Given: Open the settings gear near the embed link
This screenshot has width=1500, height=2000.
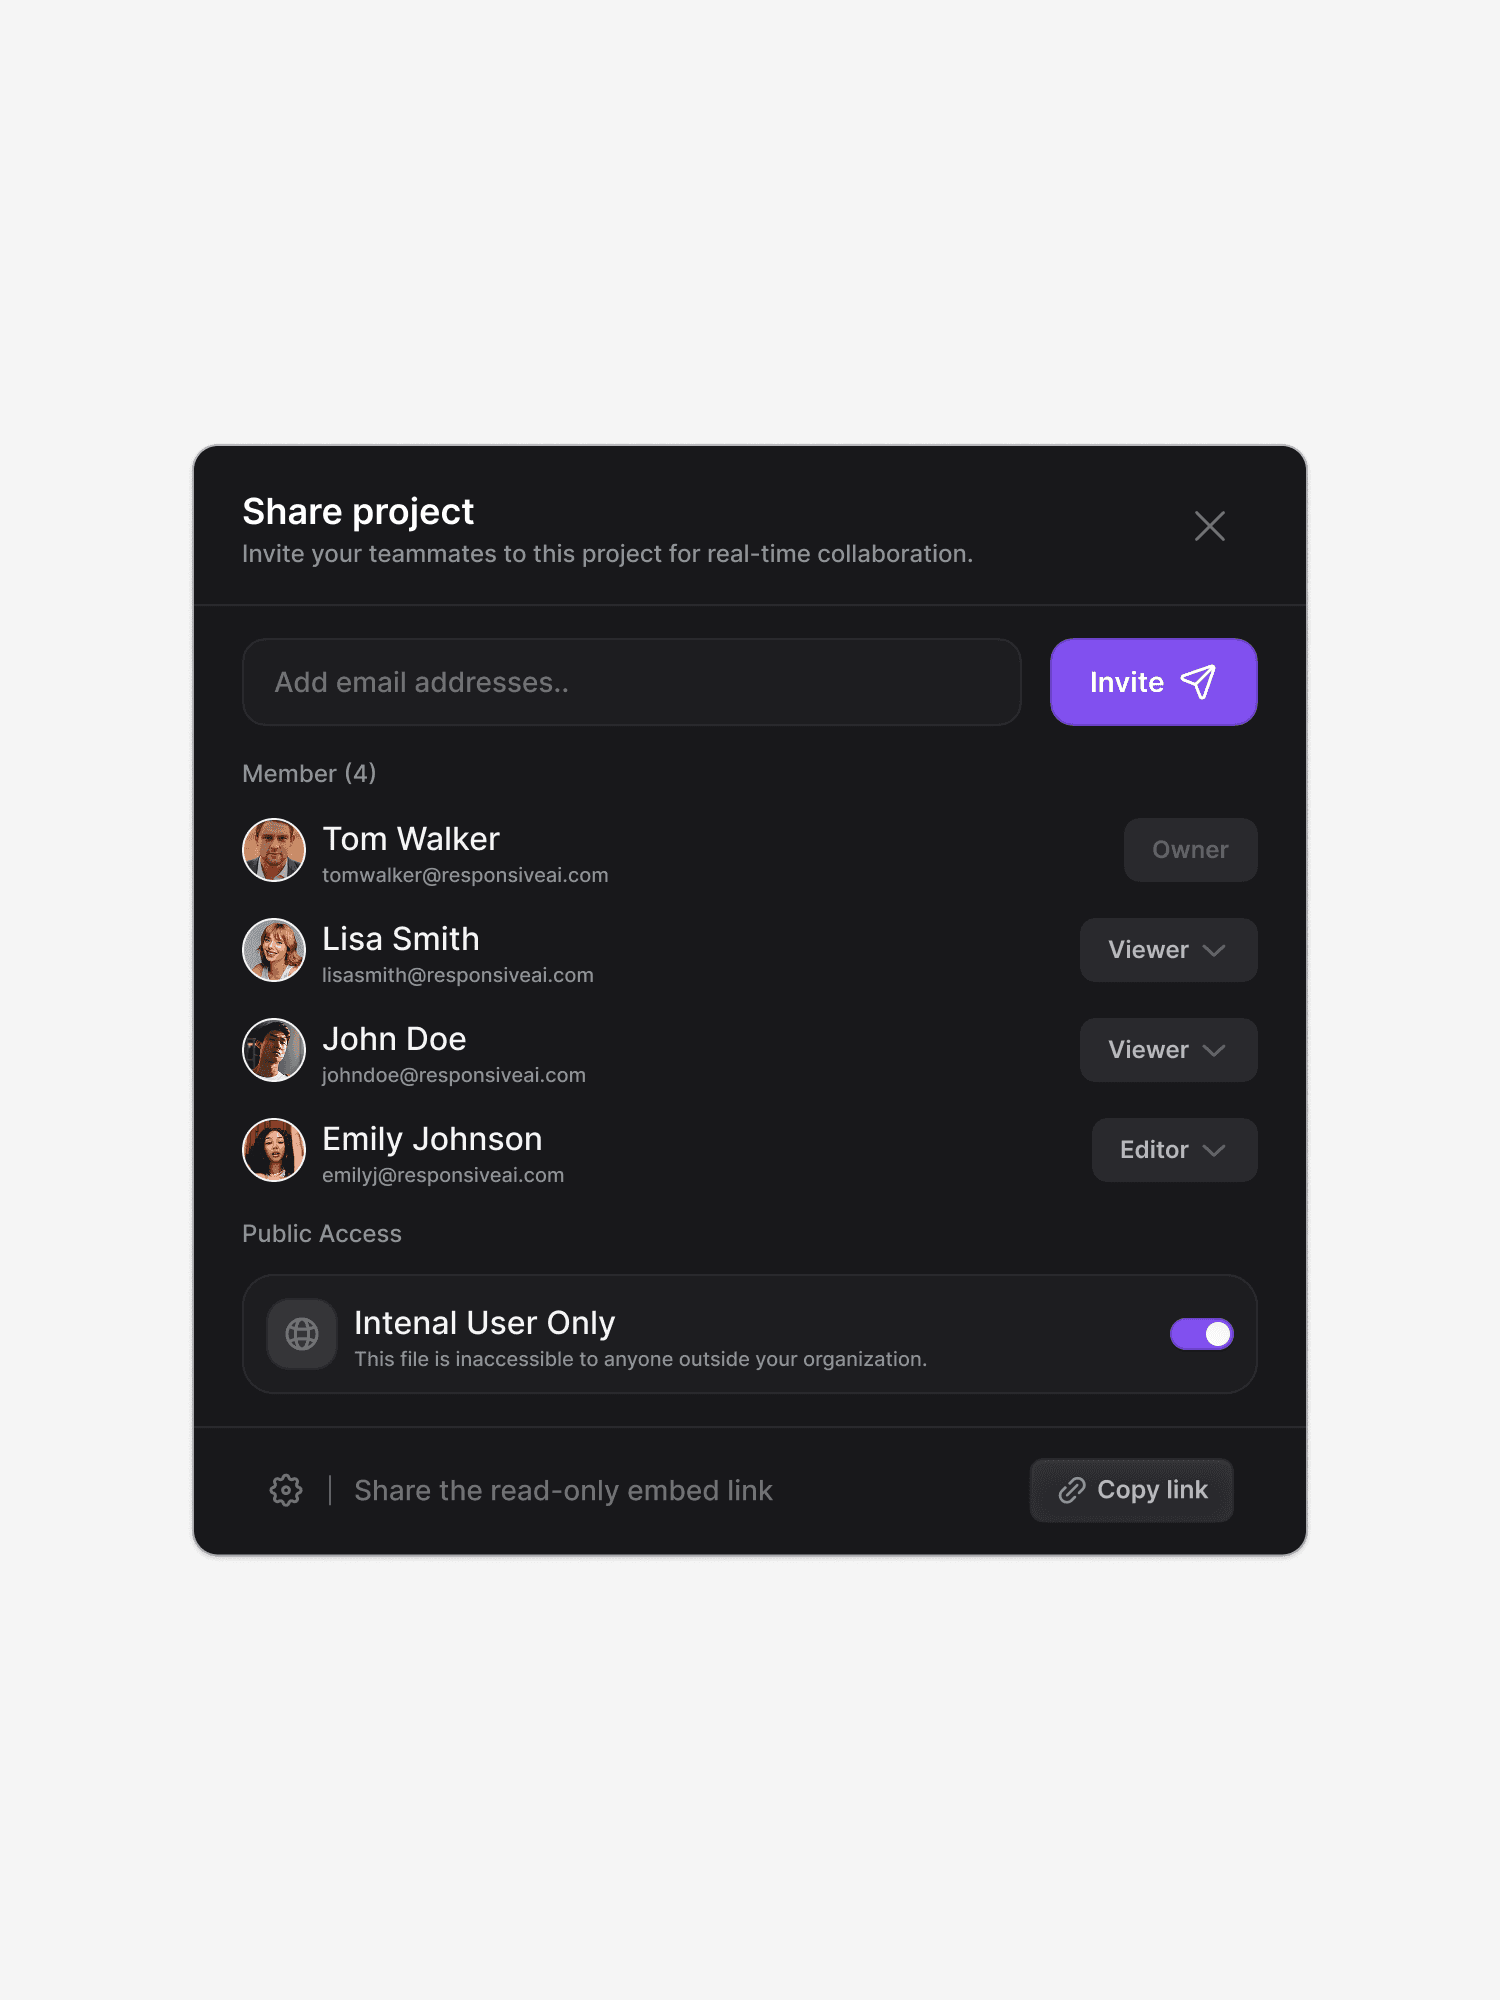Looking at the screenshot, I should pos(285,1490).
